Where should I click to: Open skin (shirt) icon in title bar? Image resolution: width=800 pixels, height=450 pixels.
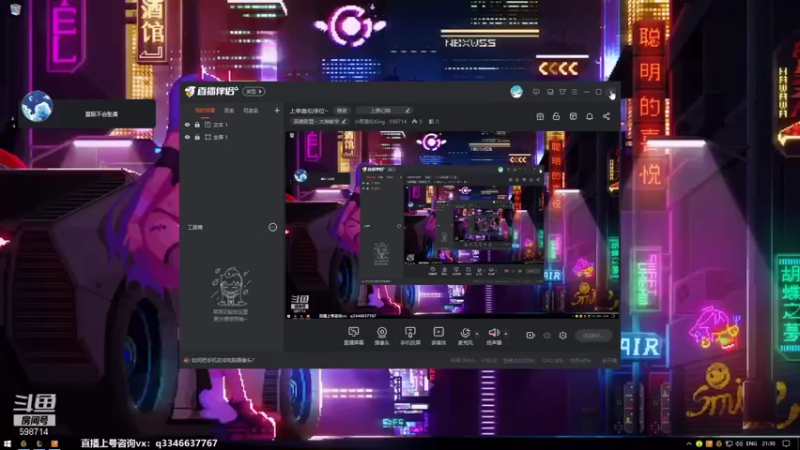pos(562,92)
